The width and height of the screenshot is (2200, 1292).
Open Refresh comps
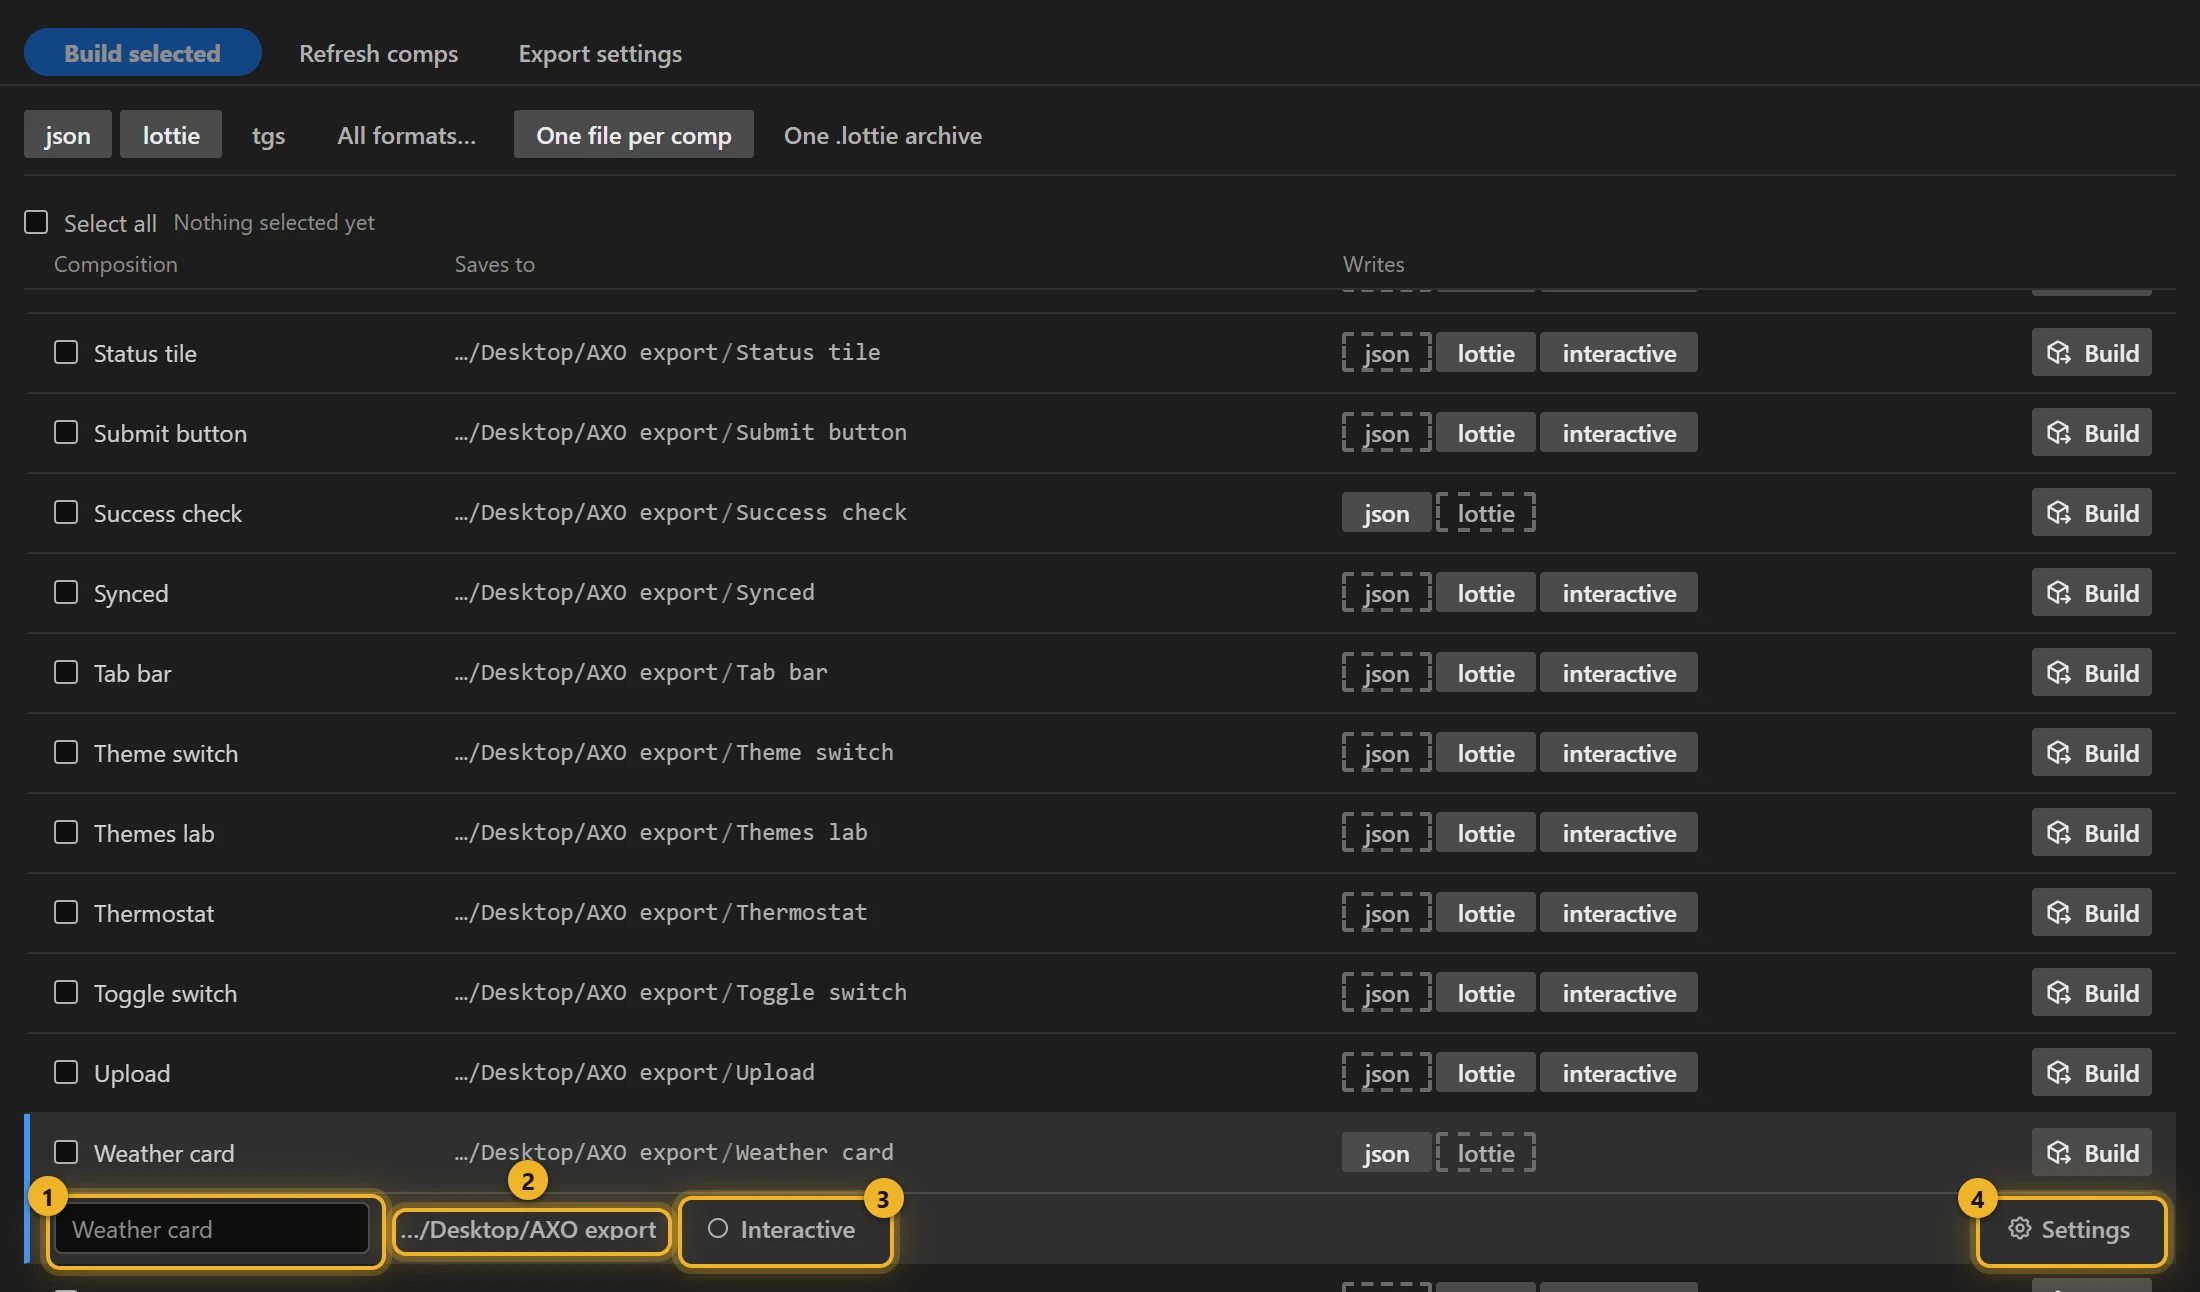pos(378,53)
